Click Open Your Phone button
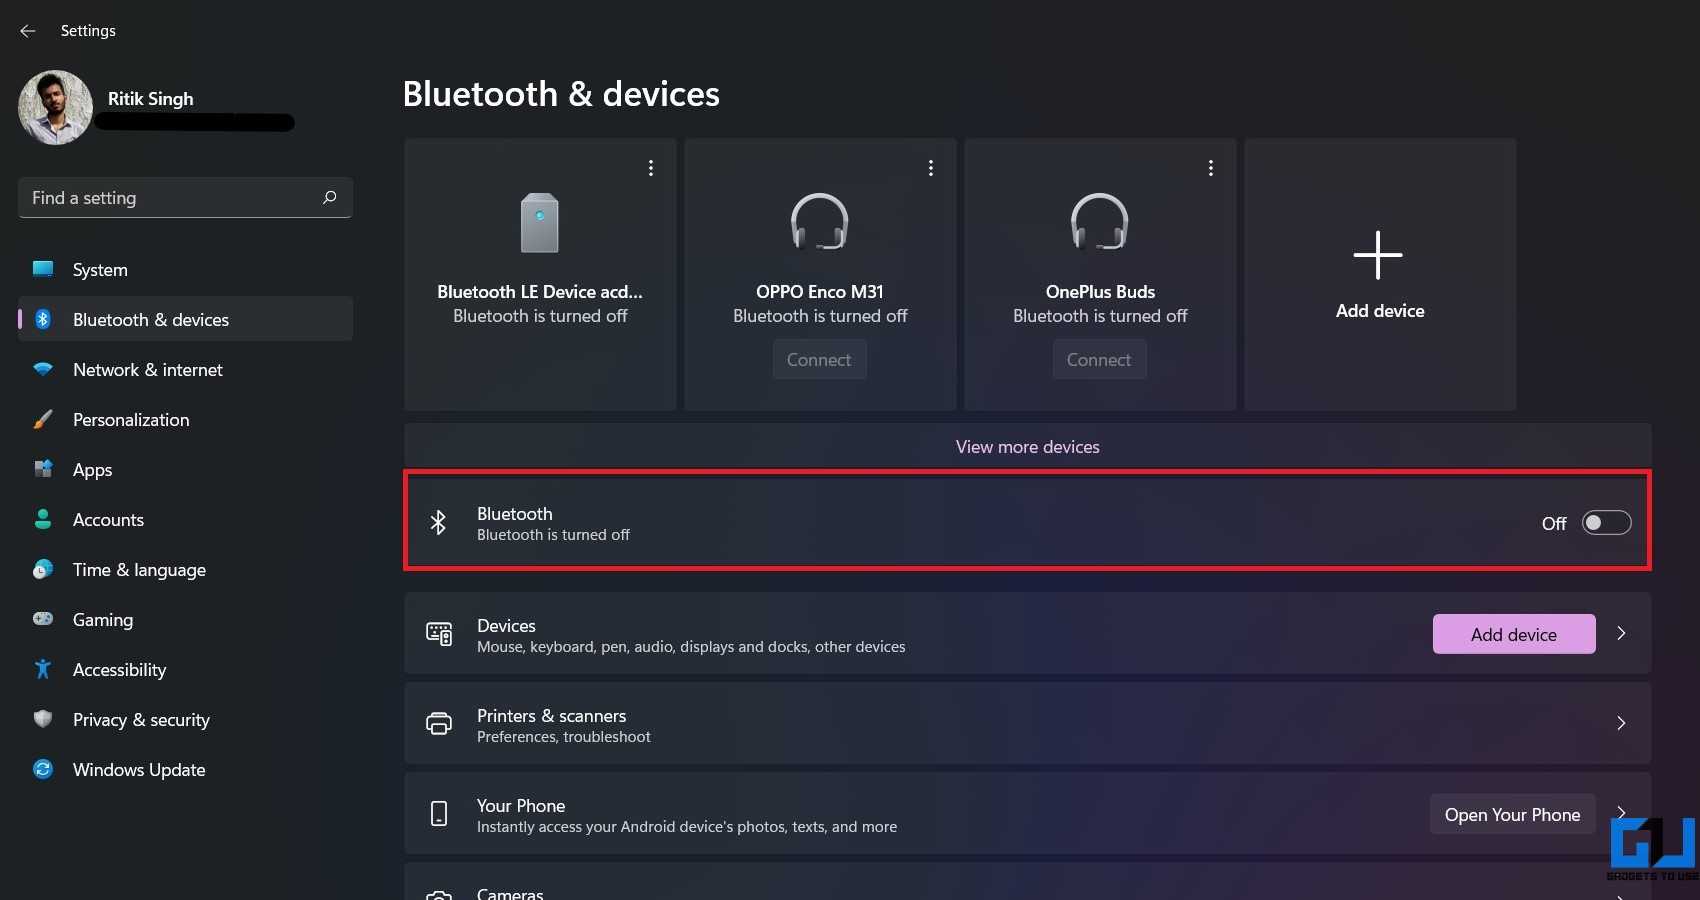 point(1512,815)
